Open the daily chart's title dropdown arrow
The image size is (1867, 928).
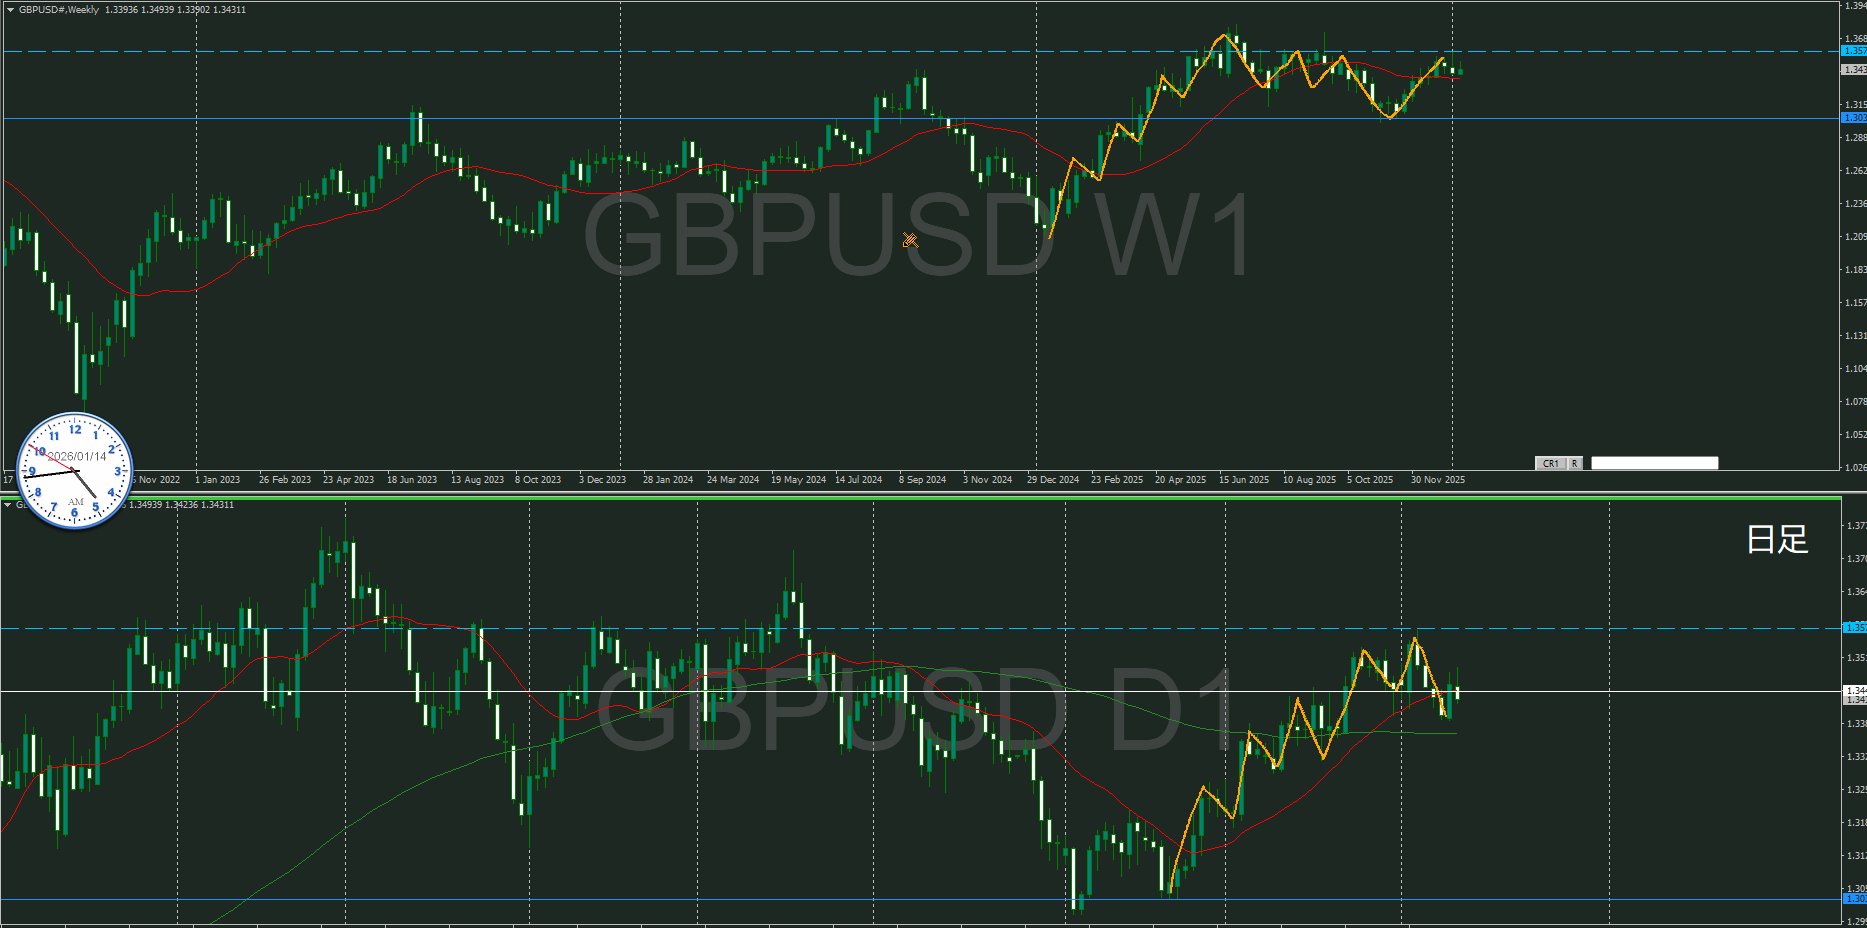8,505
